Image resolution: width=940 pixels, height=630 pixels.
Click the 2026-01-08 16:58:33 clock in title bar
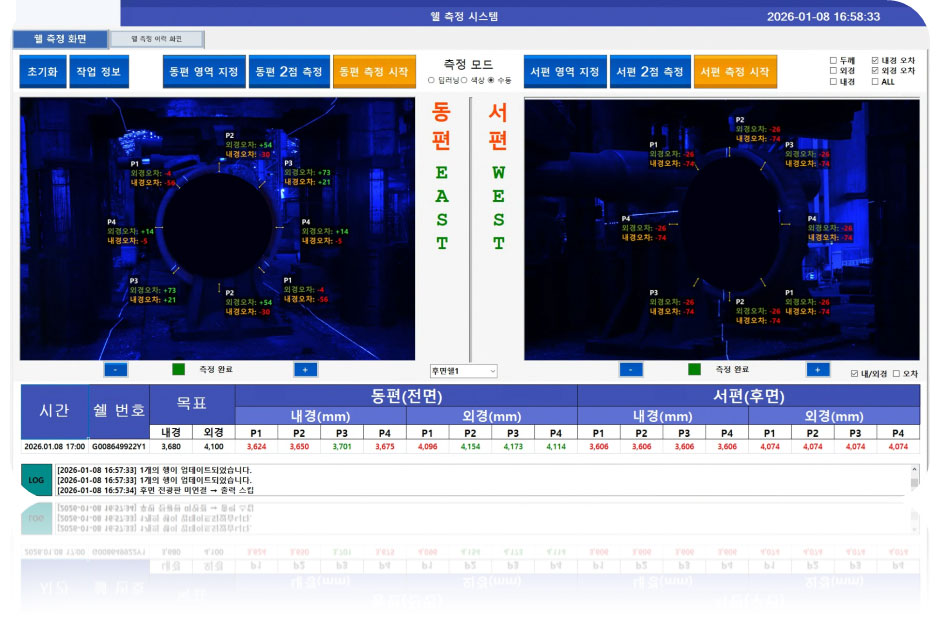[823, 17]
